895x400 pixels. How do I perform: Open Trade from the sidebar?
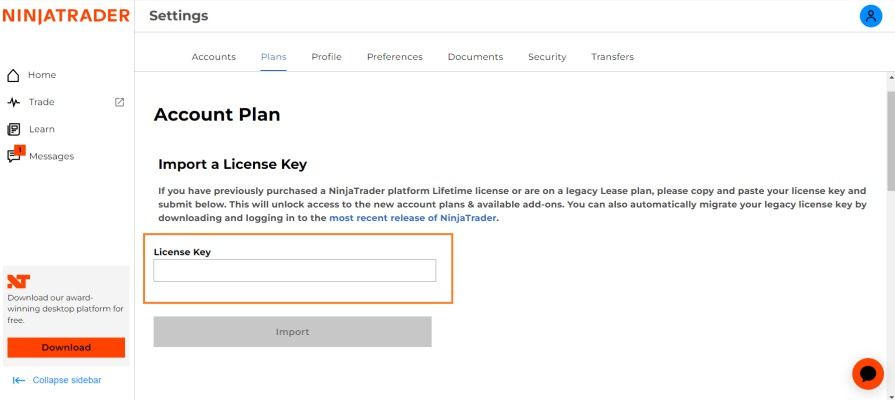click(x=42, y=102)
